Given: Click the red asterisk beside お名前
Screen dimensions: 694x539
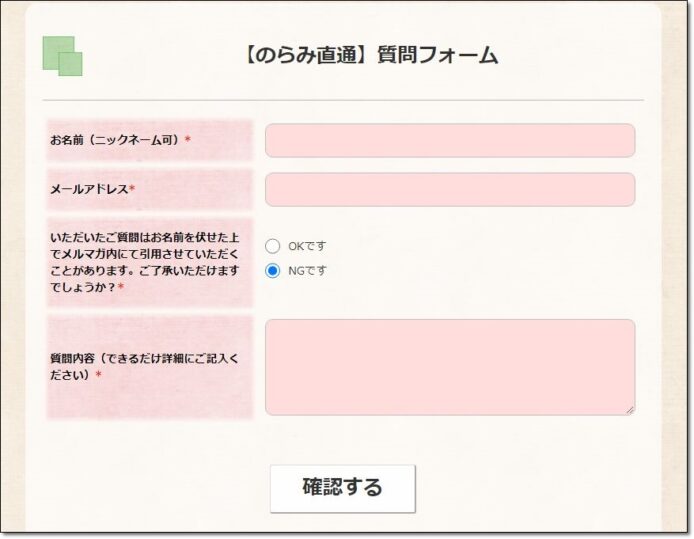Looking at the screenshot, I should [x=188, y=140].
